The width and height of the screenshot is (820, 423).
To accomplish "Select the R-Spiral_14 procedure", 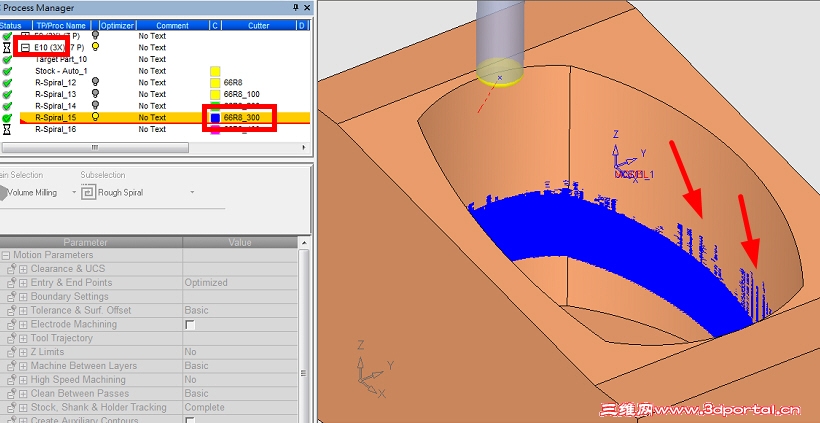I will pyautogui.click(x=55, y=106).
